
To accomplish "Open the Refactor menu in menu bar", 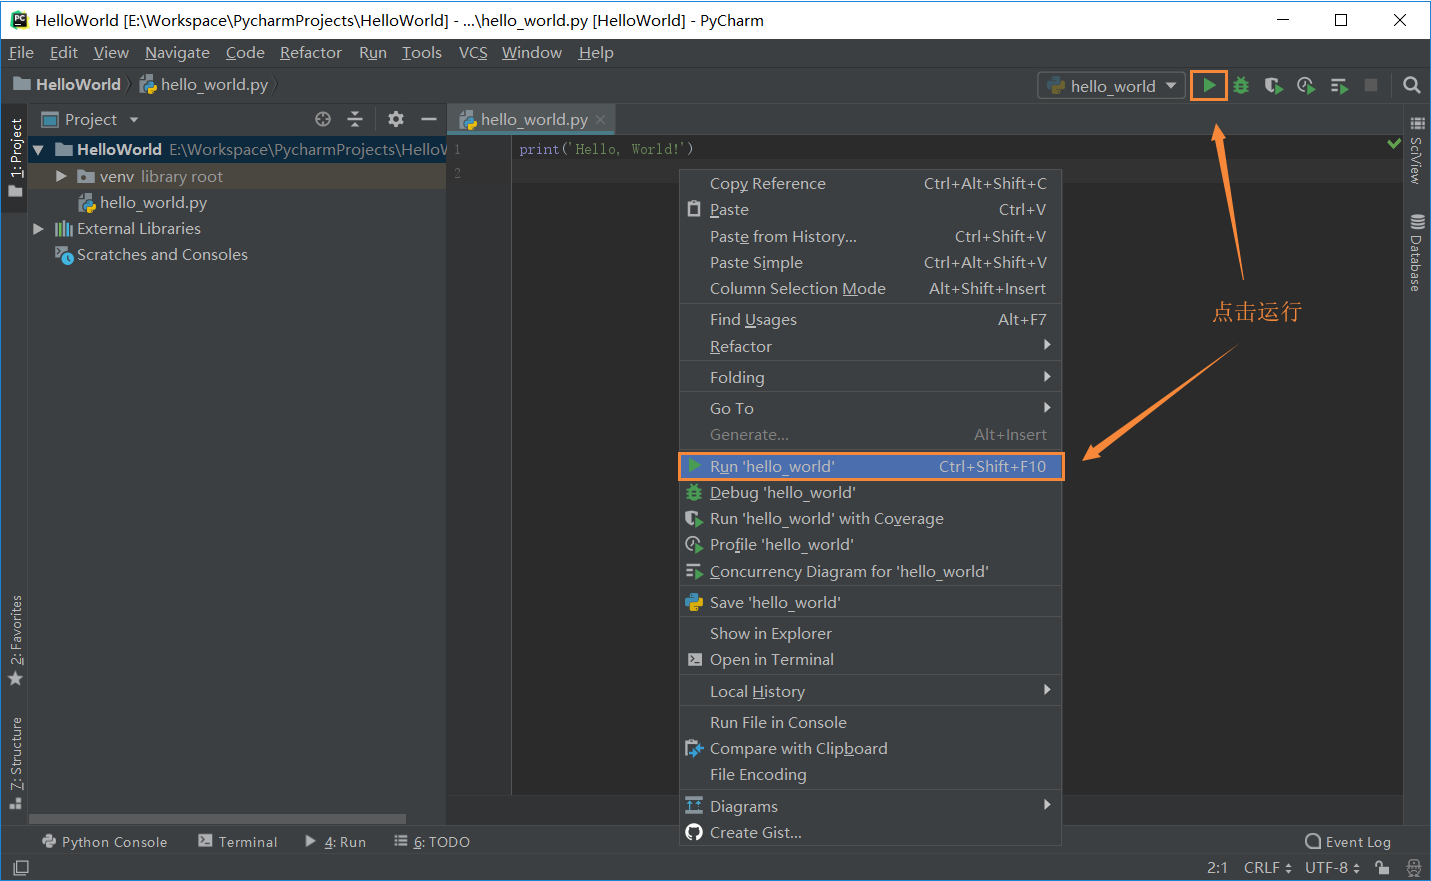I will 310,52.
